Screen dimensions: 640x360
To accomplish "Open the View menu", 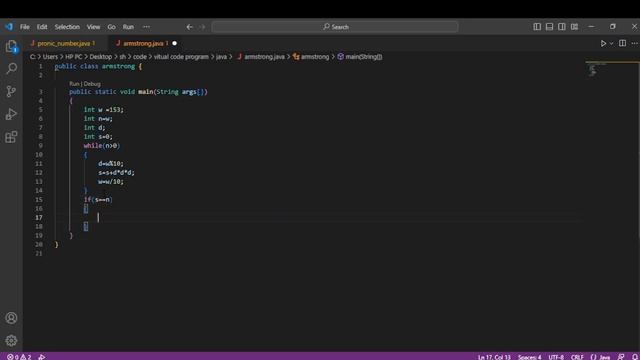I will tap(93, 27).
